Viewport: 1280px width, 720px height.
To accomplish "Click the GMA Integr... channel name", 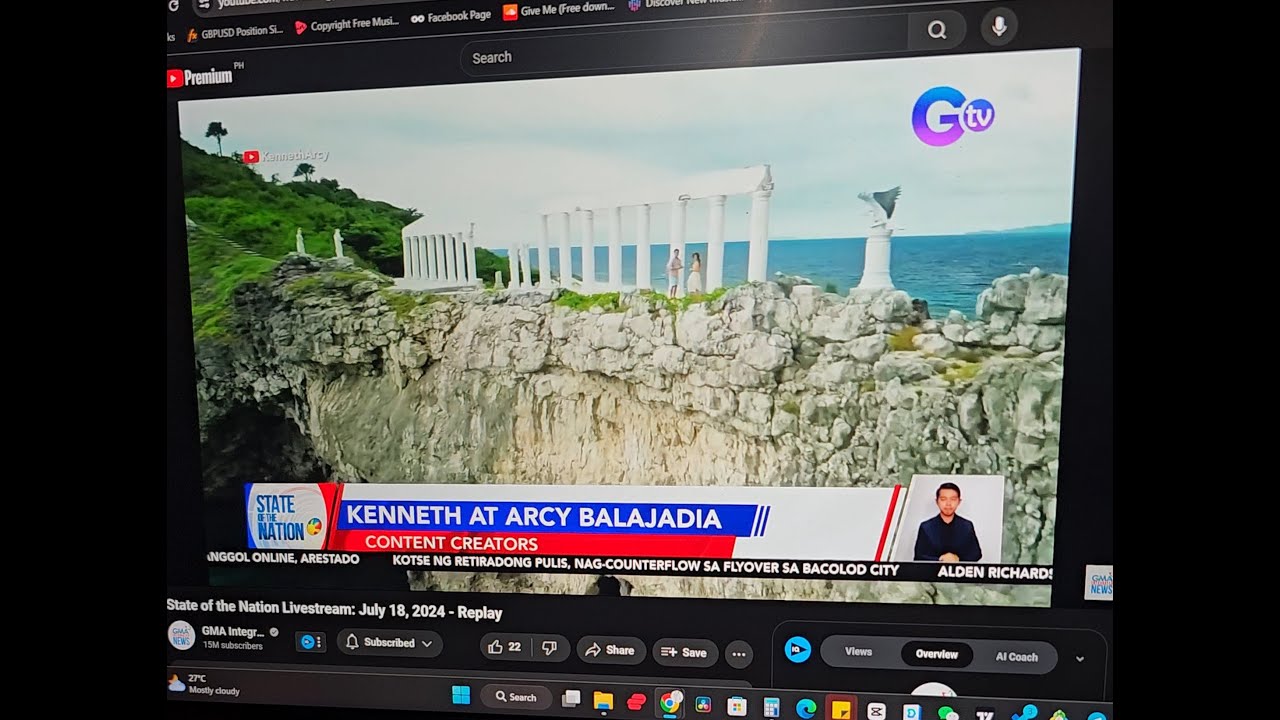I will [232, 632].
